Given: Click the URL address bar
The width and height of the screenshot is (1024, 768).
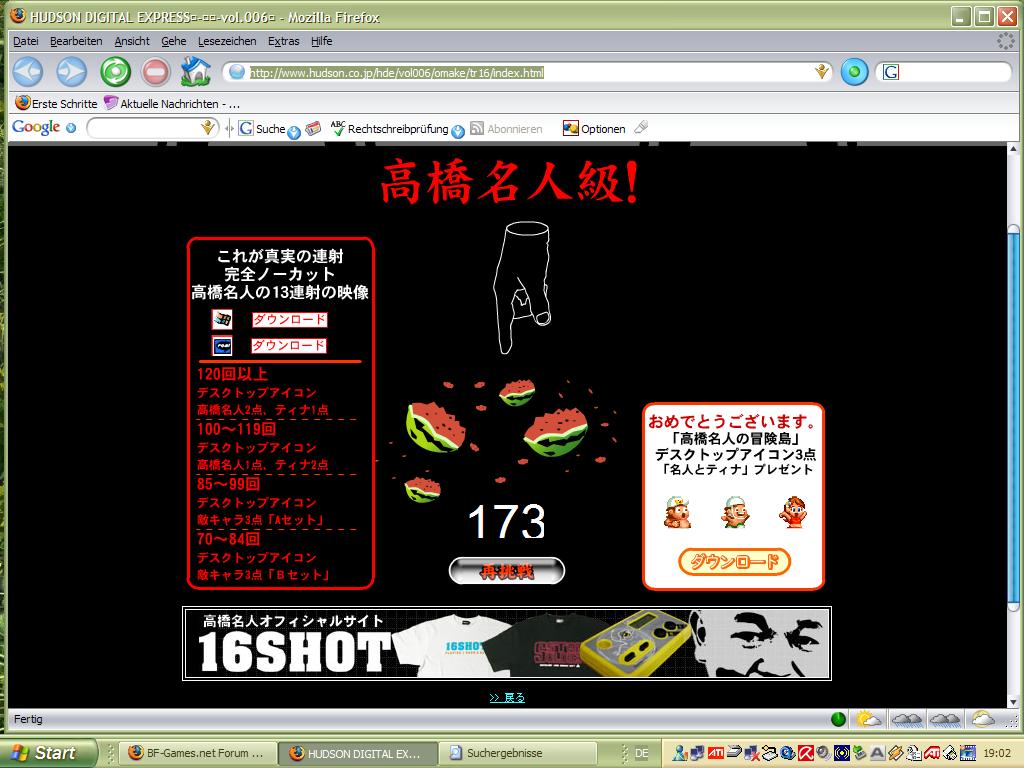Looking at the screenshot, I should tap(528, 72).
